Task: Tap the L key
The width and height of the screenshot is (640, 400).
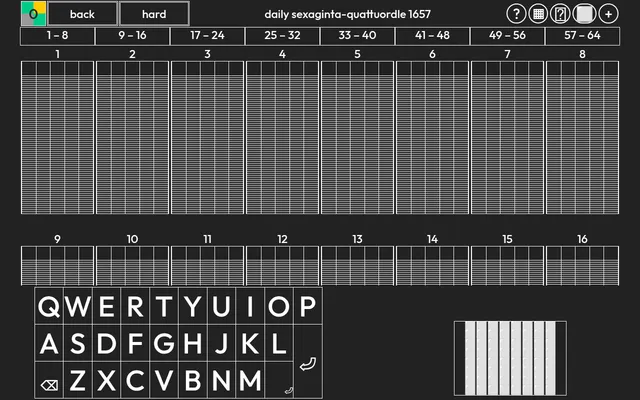Action: tap(279, 344)
